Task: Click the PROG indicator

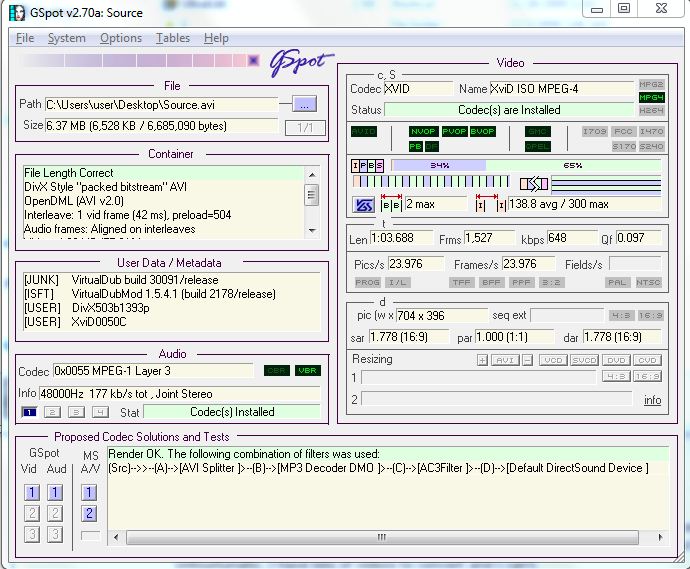Action: point(367,282)
